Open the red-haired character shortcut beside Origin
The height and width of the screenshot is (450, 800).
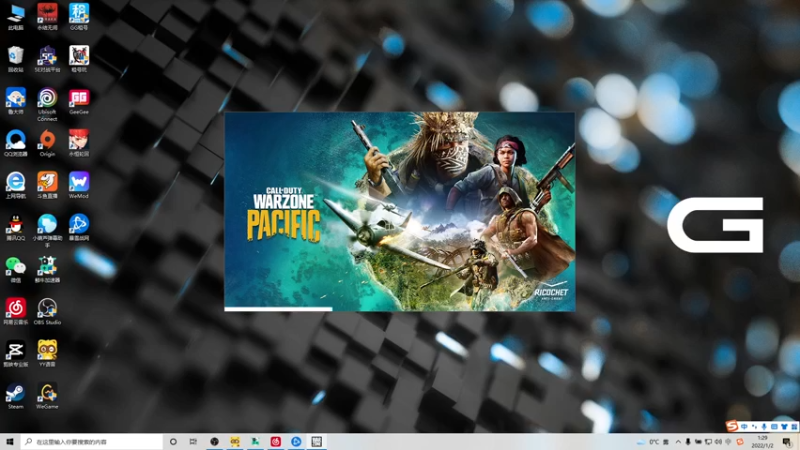pyautogui.click(x=79, y=143)
